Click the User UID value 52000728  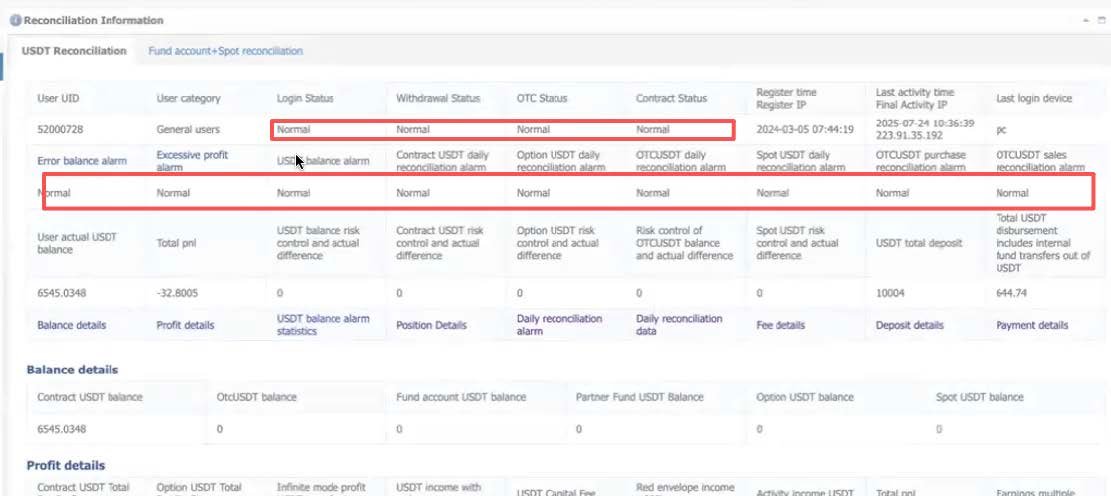pyautogui.click(x=59, y=129)
